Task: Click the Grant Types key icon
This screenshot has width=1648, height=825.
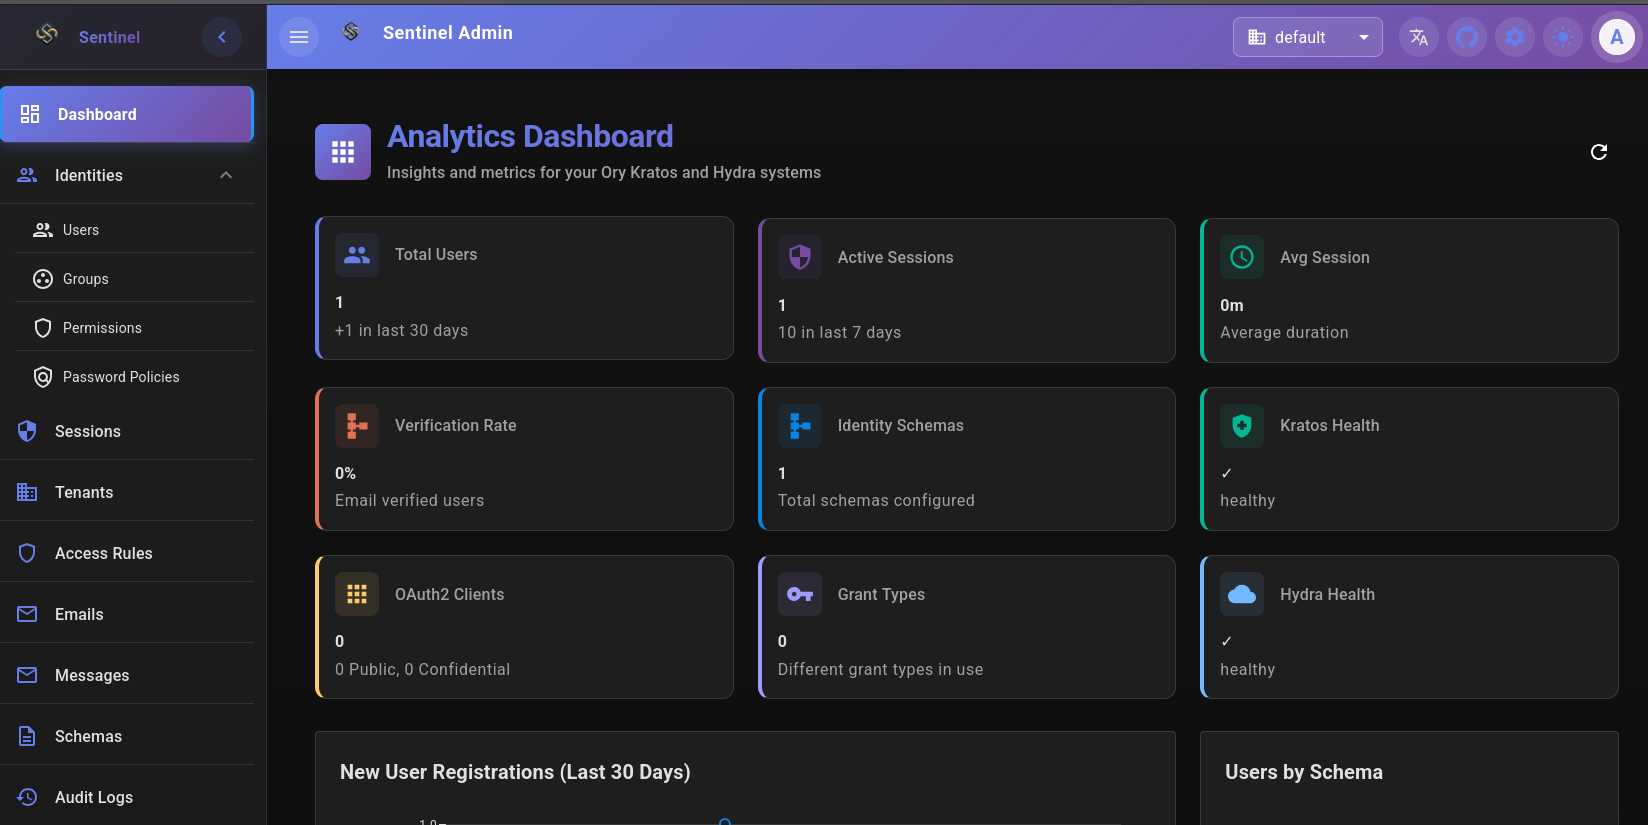Action: point(800,594)
